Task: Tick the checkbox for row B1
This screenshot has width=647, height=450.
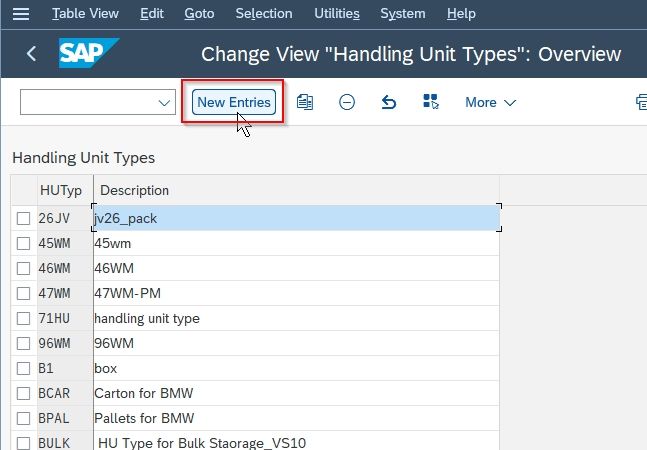Action: tap(24, 368)
